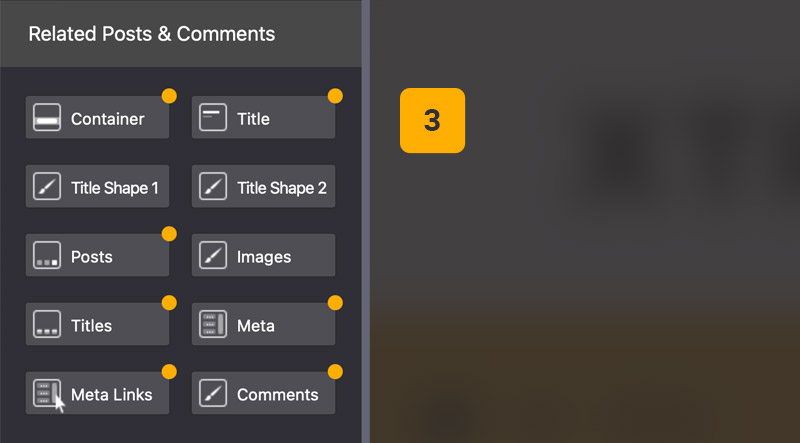Click the Meta Links list icon
Screen dimensions: 800x443
pyautogui.click(x=47, y=394)
